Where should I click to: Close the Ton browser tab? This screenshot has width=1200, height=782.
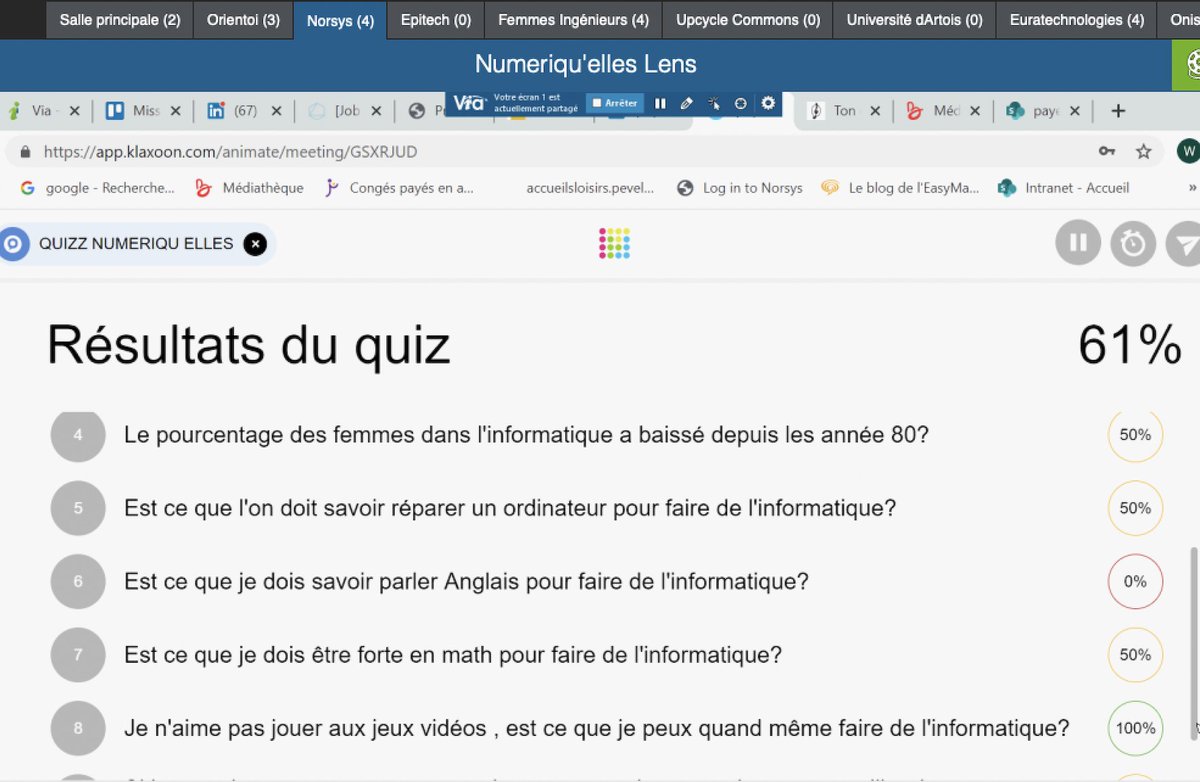coord(875,111)
